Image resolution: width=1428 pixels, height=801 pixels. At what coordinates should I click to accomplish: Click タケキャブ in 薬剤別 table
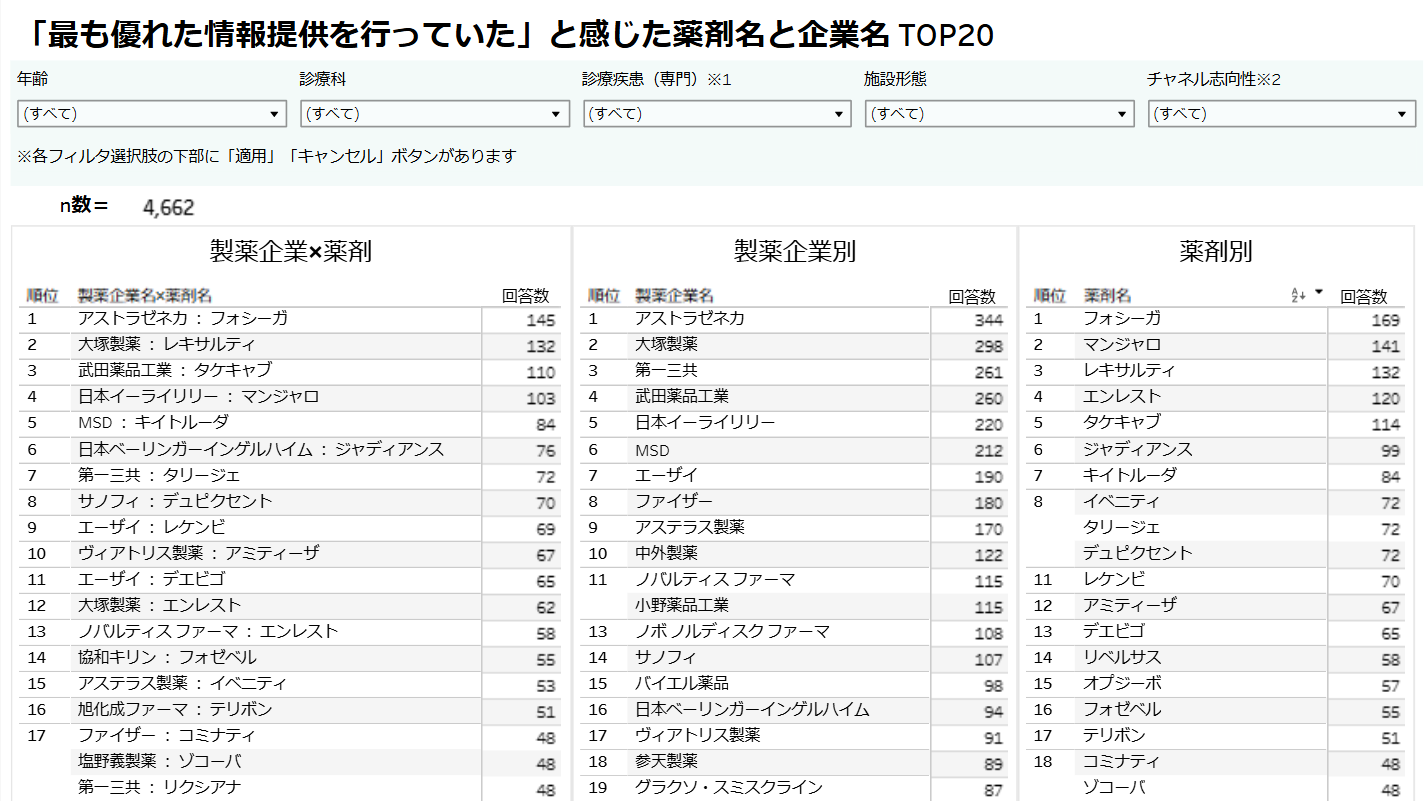pos(1123,423)
